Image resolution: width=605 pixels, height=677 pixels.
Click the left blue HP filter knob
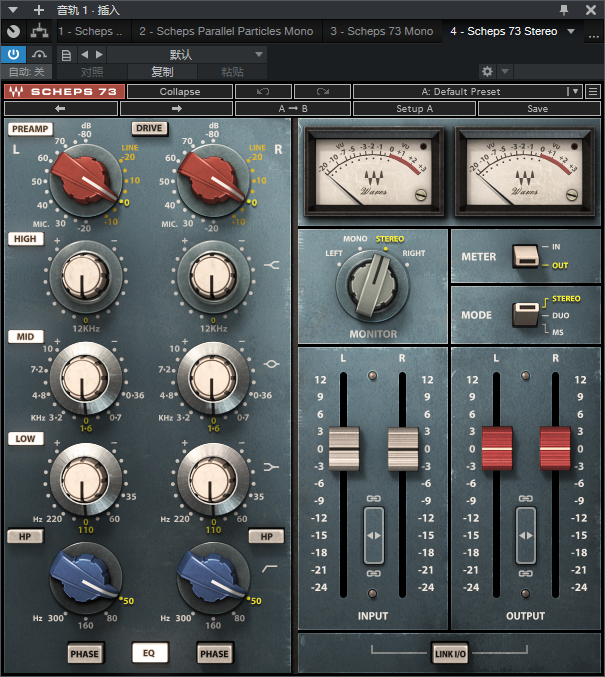[x=86, y=579]
